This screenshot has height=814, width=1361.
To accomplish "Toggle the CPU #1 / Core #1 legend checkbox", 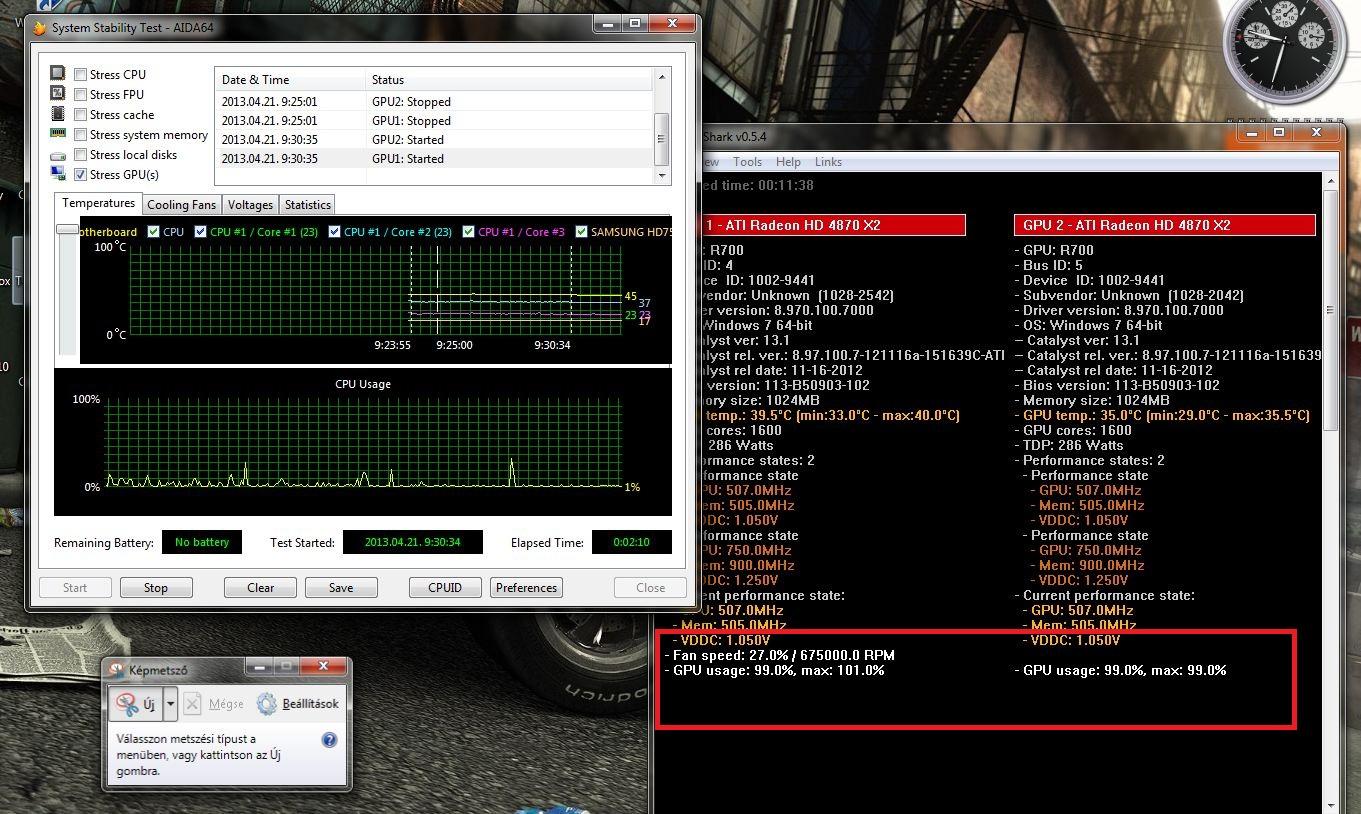I will (x=200, y=231).
